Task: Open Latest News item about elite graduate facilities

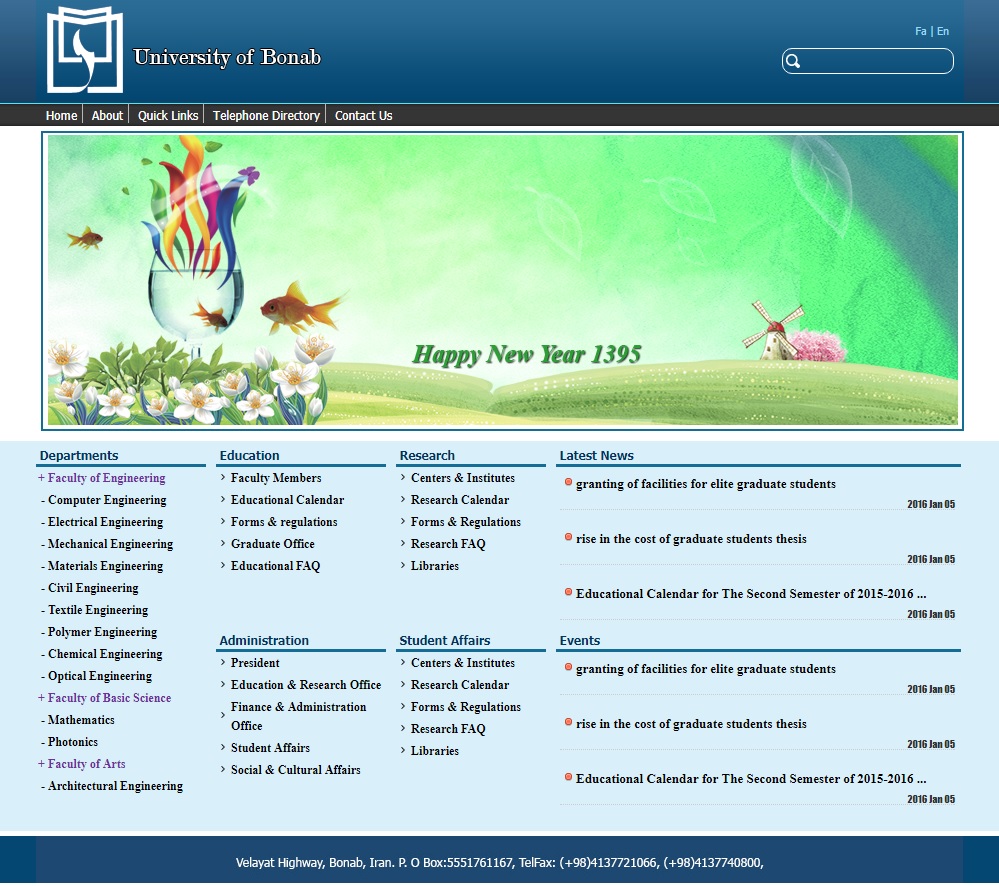Action: pos(706,484)
